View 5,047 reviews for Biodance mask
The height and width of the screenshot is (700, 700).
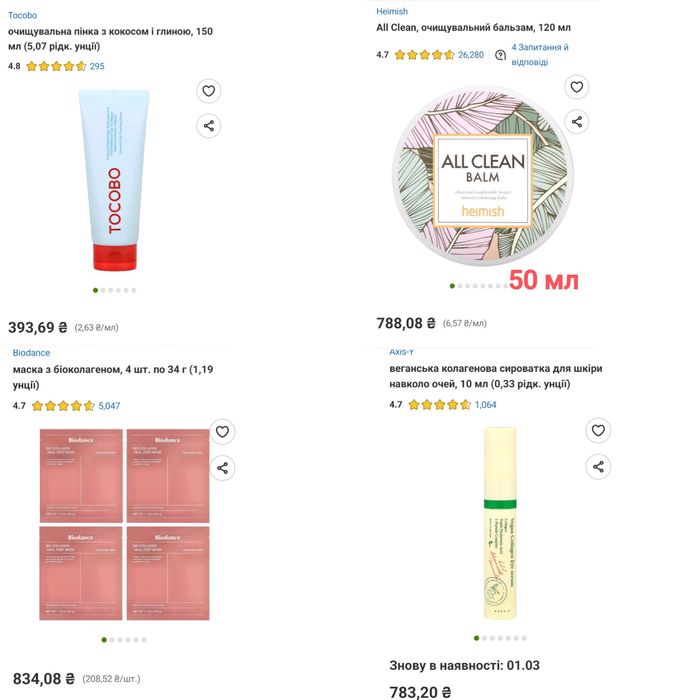[x=109, y=406]
